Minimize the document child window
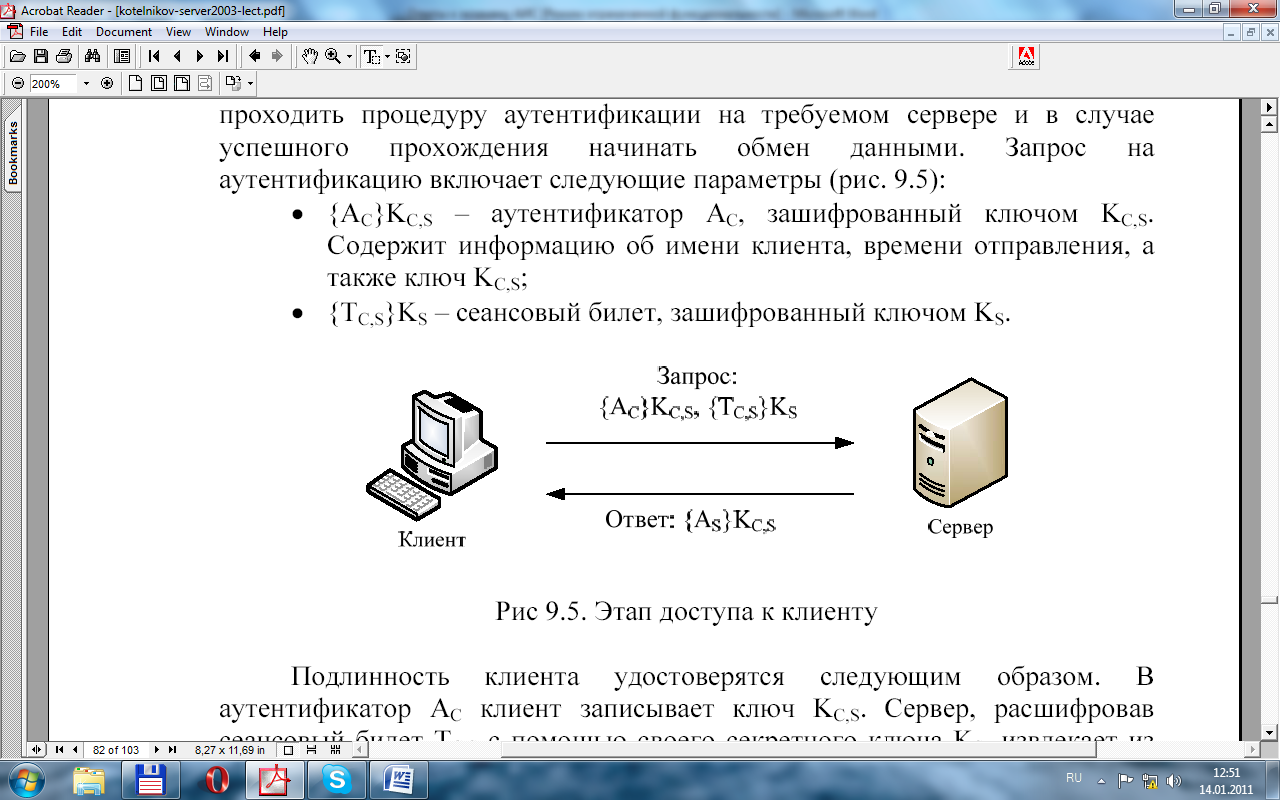 point(1232,32)
